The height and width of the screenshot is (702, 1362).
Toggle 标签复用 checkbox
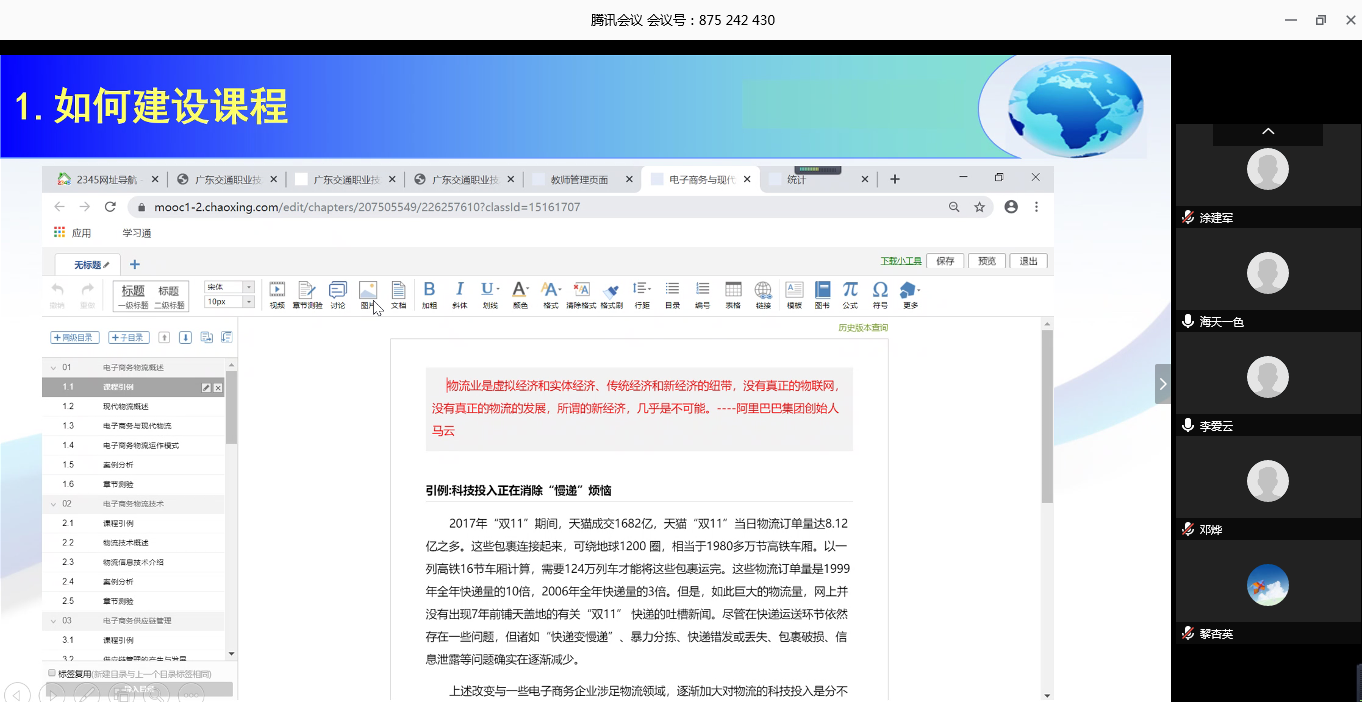53,673
